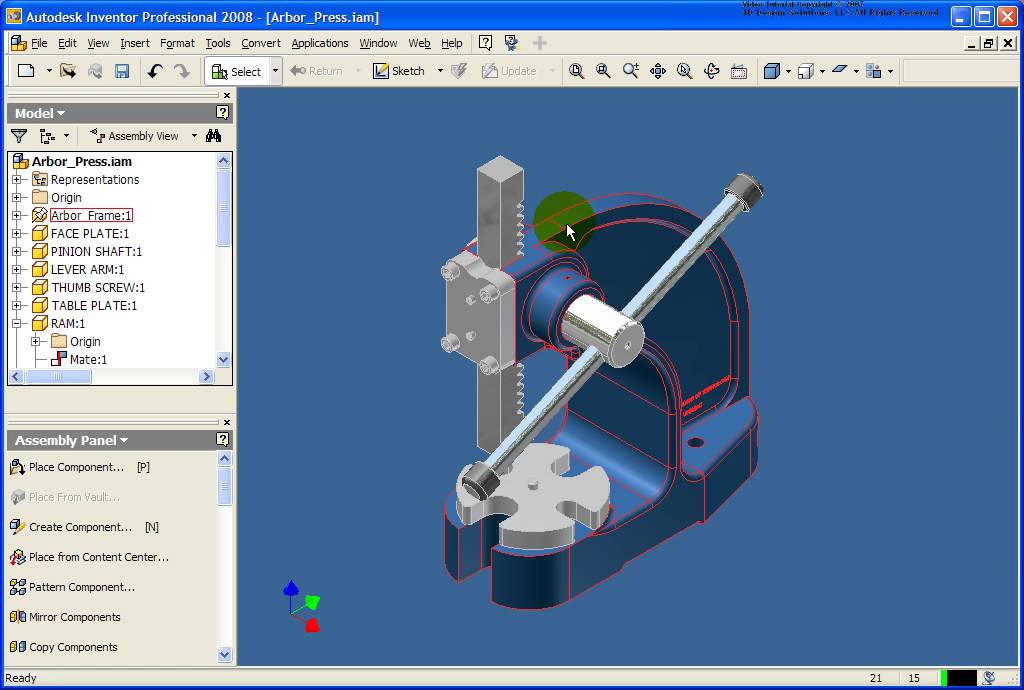
Task: Click the Open file toolbar icon
Action: click(67, 71)
